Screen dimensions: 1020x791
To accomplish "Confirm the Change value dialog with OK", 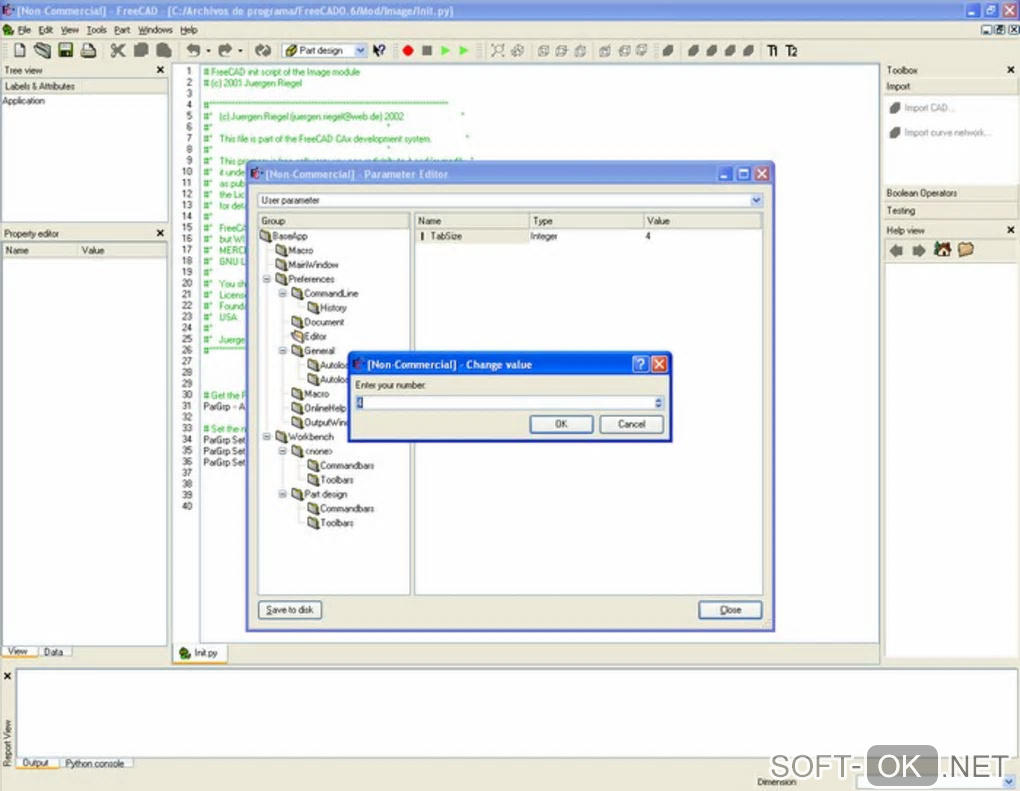I will [x=561, y=424].
